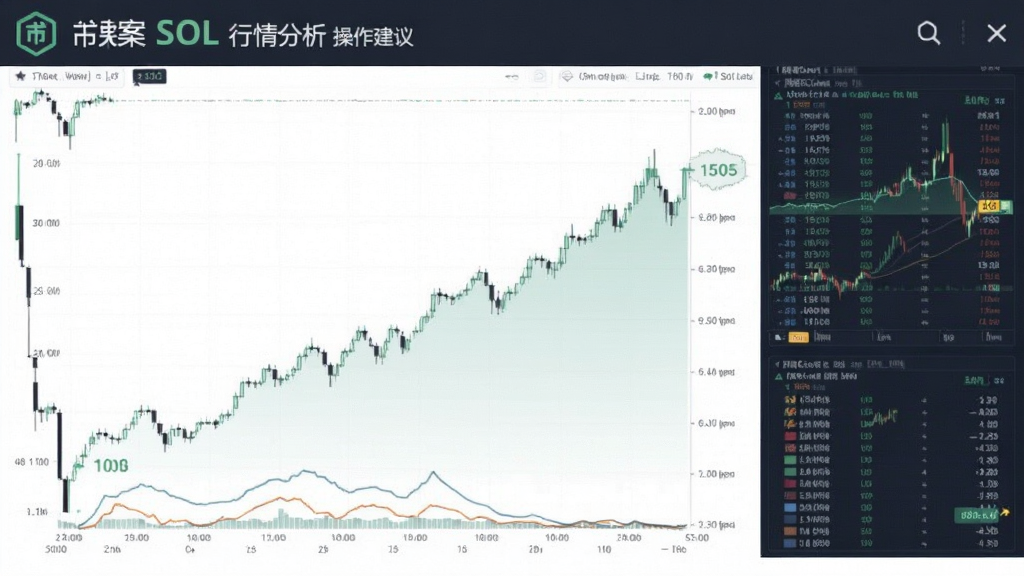This screenshot has width=1024, height=576.
Task: Click the green triangle icon in upper right panel
Action: (x=778, y=95)
